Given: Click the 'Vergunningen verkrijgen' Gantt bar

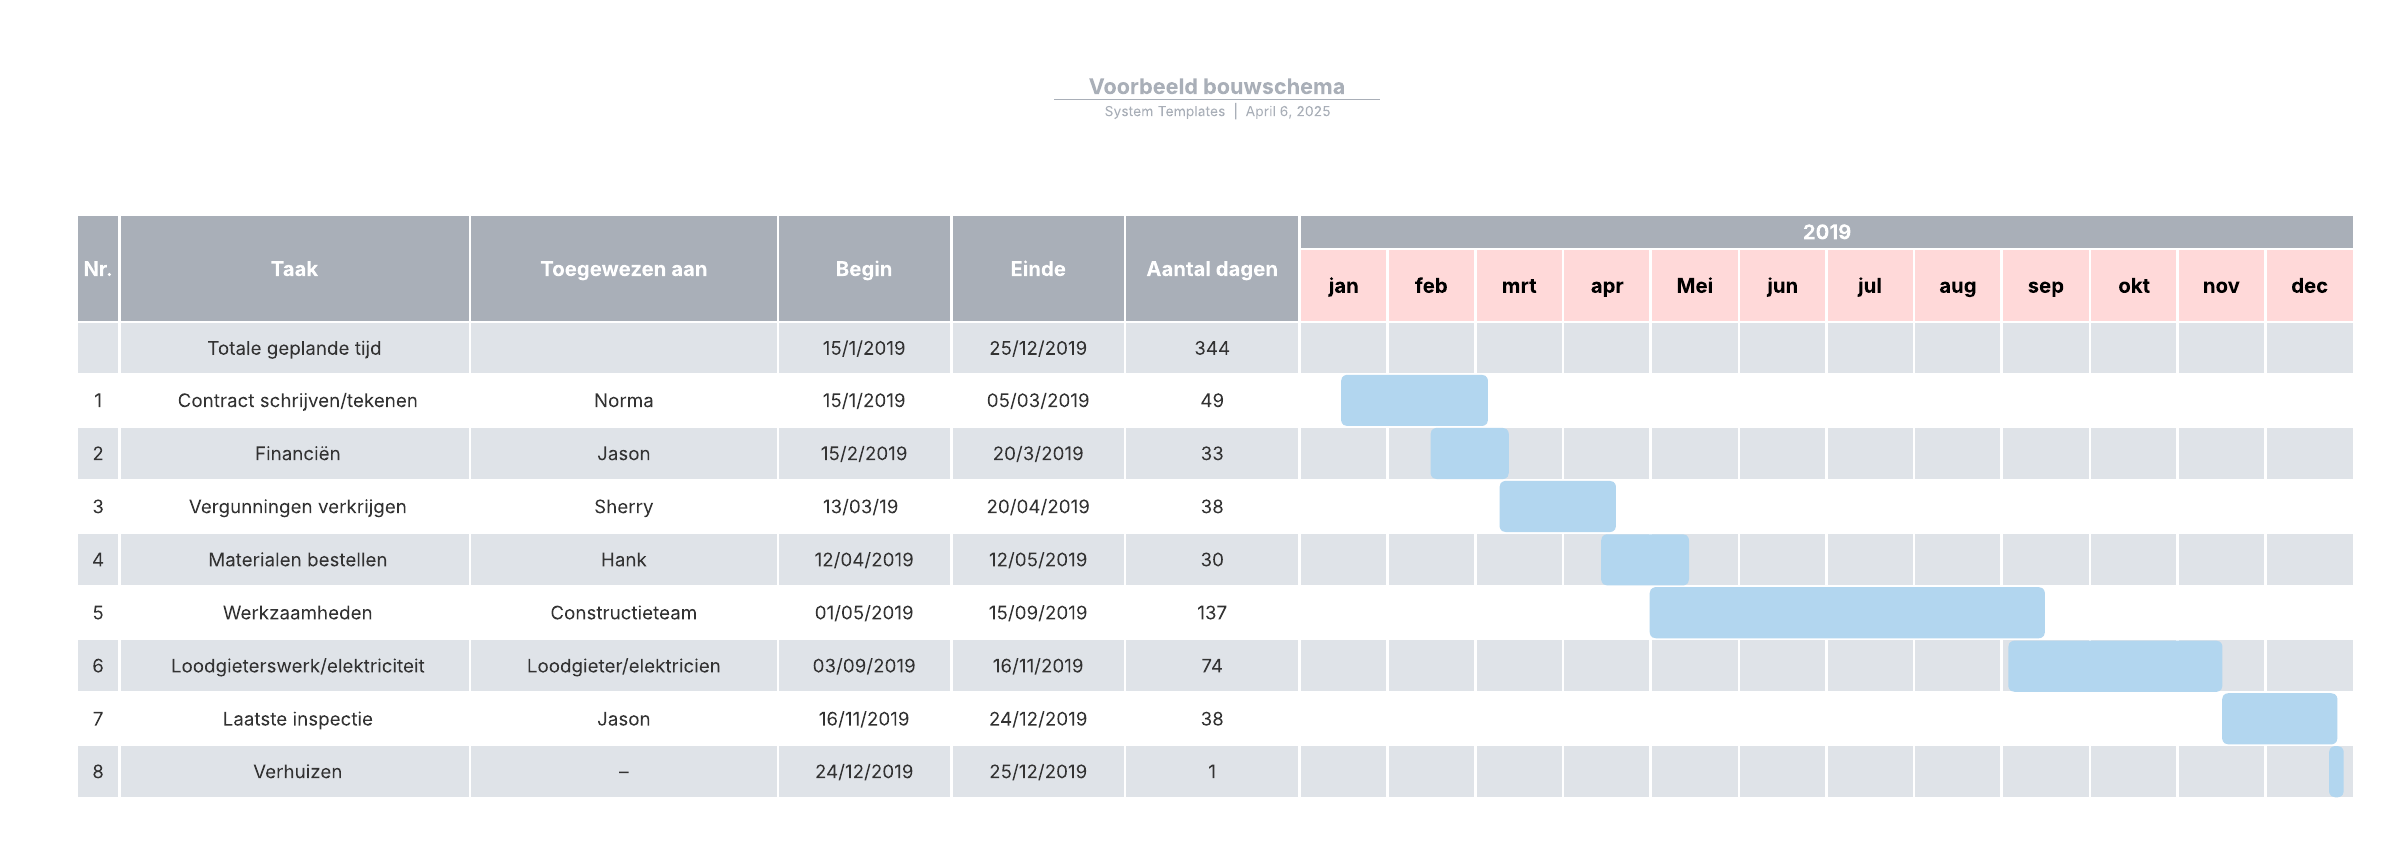Looking at the screenshot, I should 1557,506.
